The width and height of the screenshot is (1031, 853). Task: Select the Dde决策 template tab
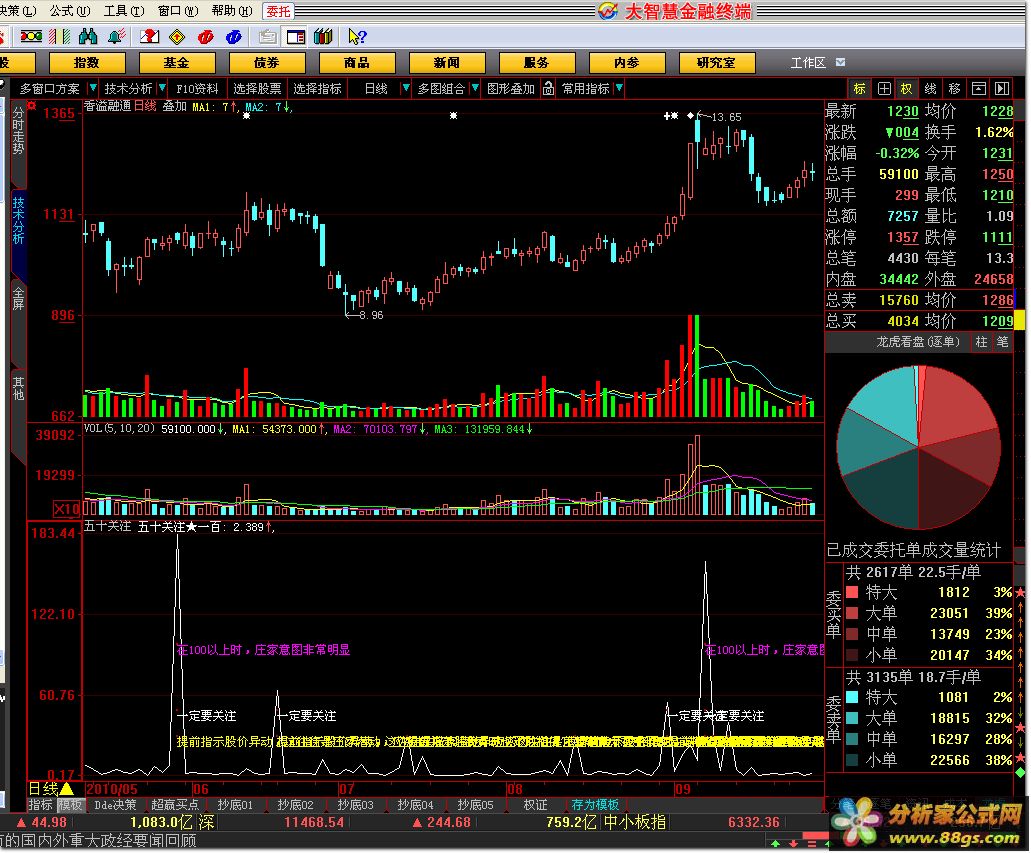click(116, 805)
